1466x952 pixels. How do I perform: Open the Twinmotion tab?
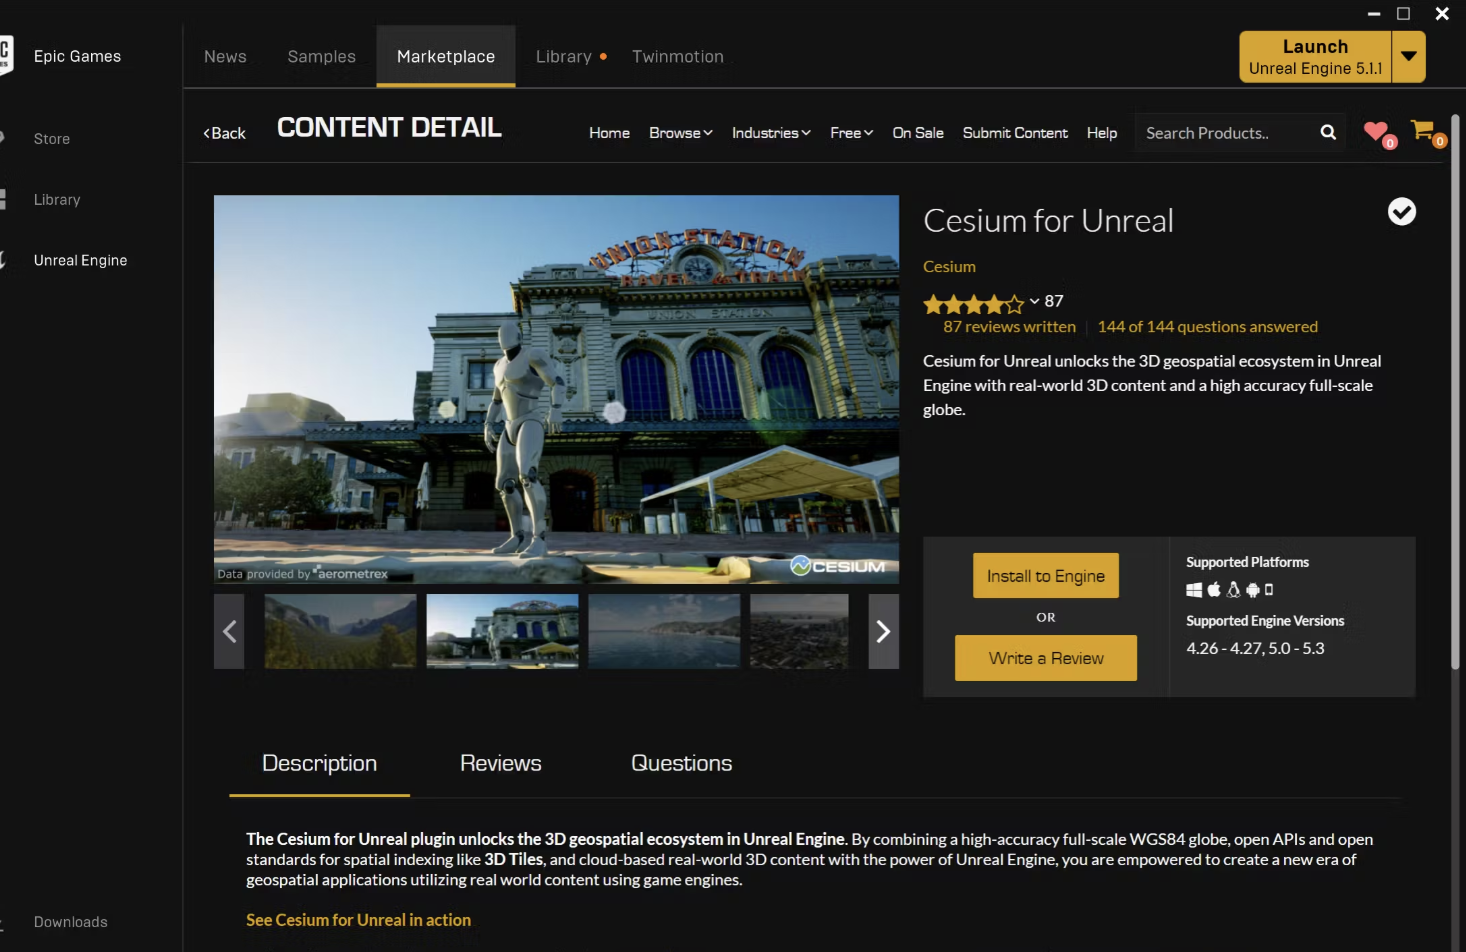coord(677,56)
